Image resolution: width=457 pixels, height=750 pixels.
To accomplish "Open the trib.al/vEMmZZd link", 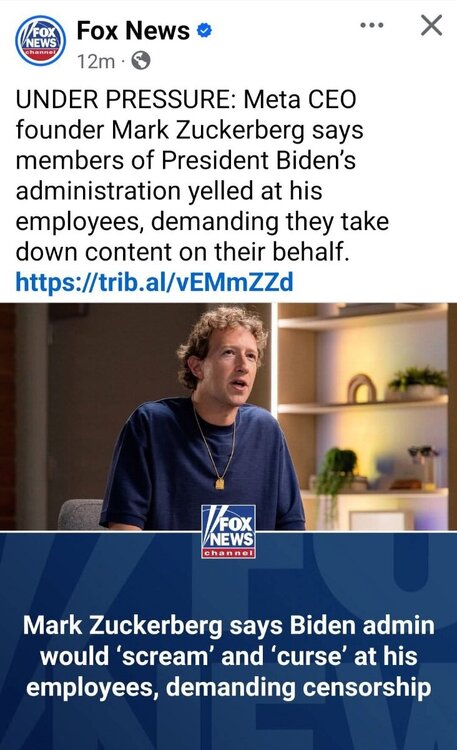I will pos(155,282).
